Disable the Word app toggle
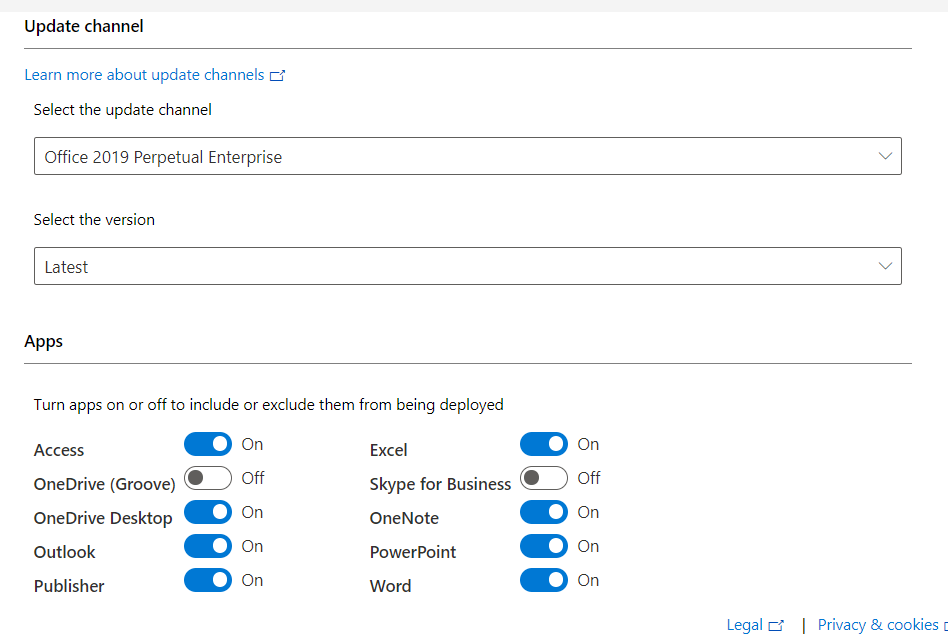This screenshot has height=639, width=948. tap(544, 580)
